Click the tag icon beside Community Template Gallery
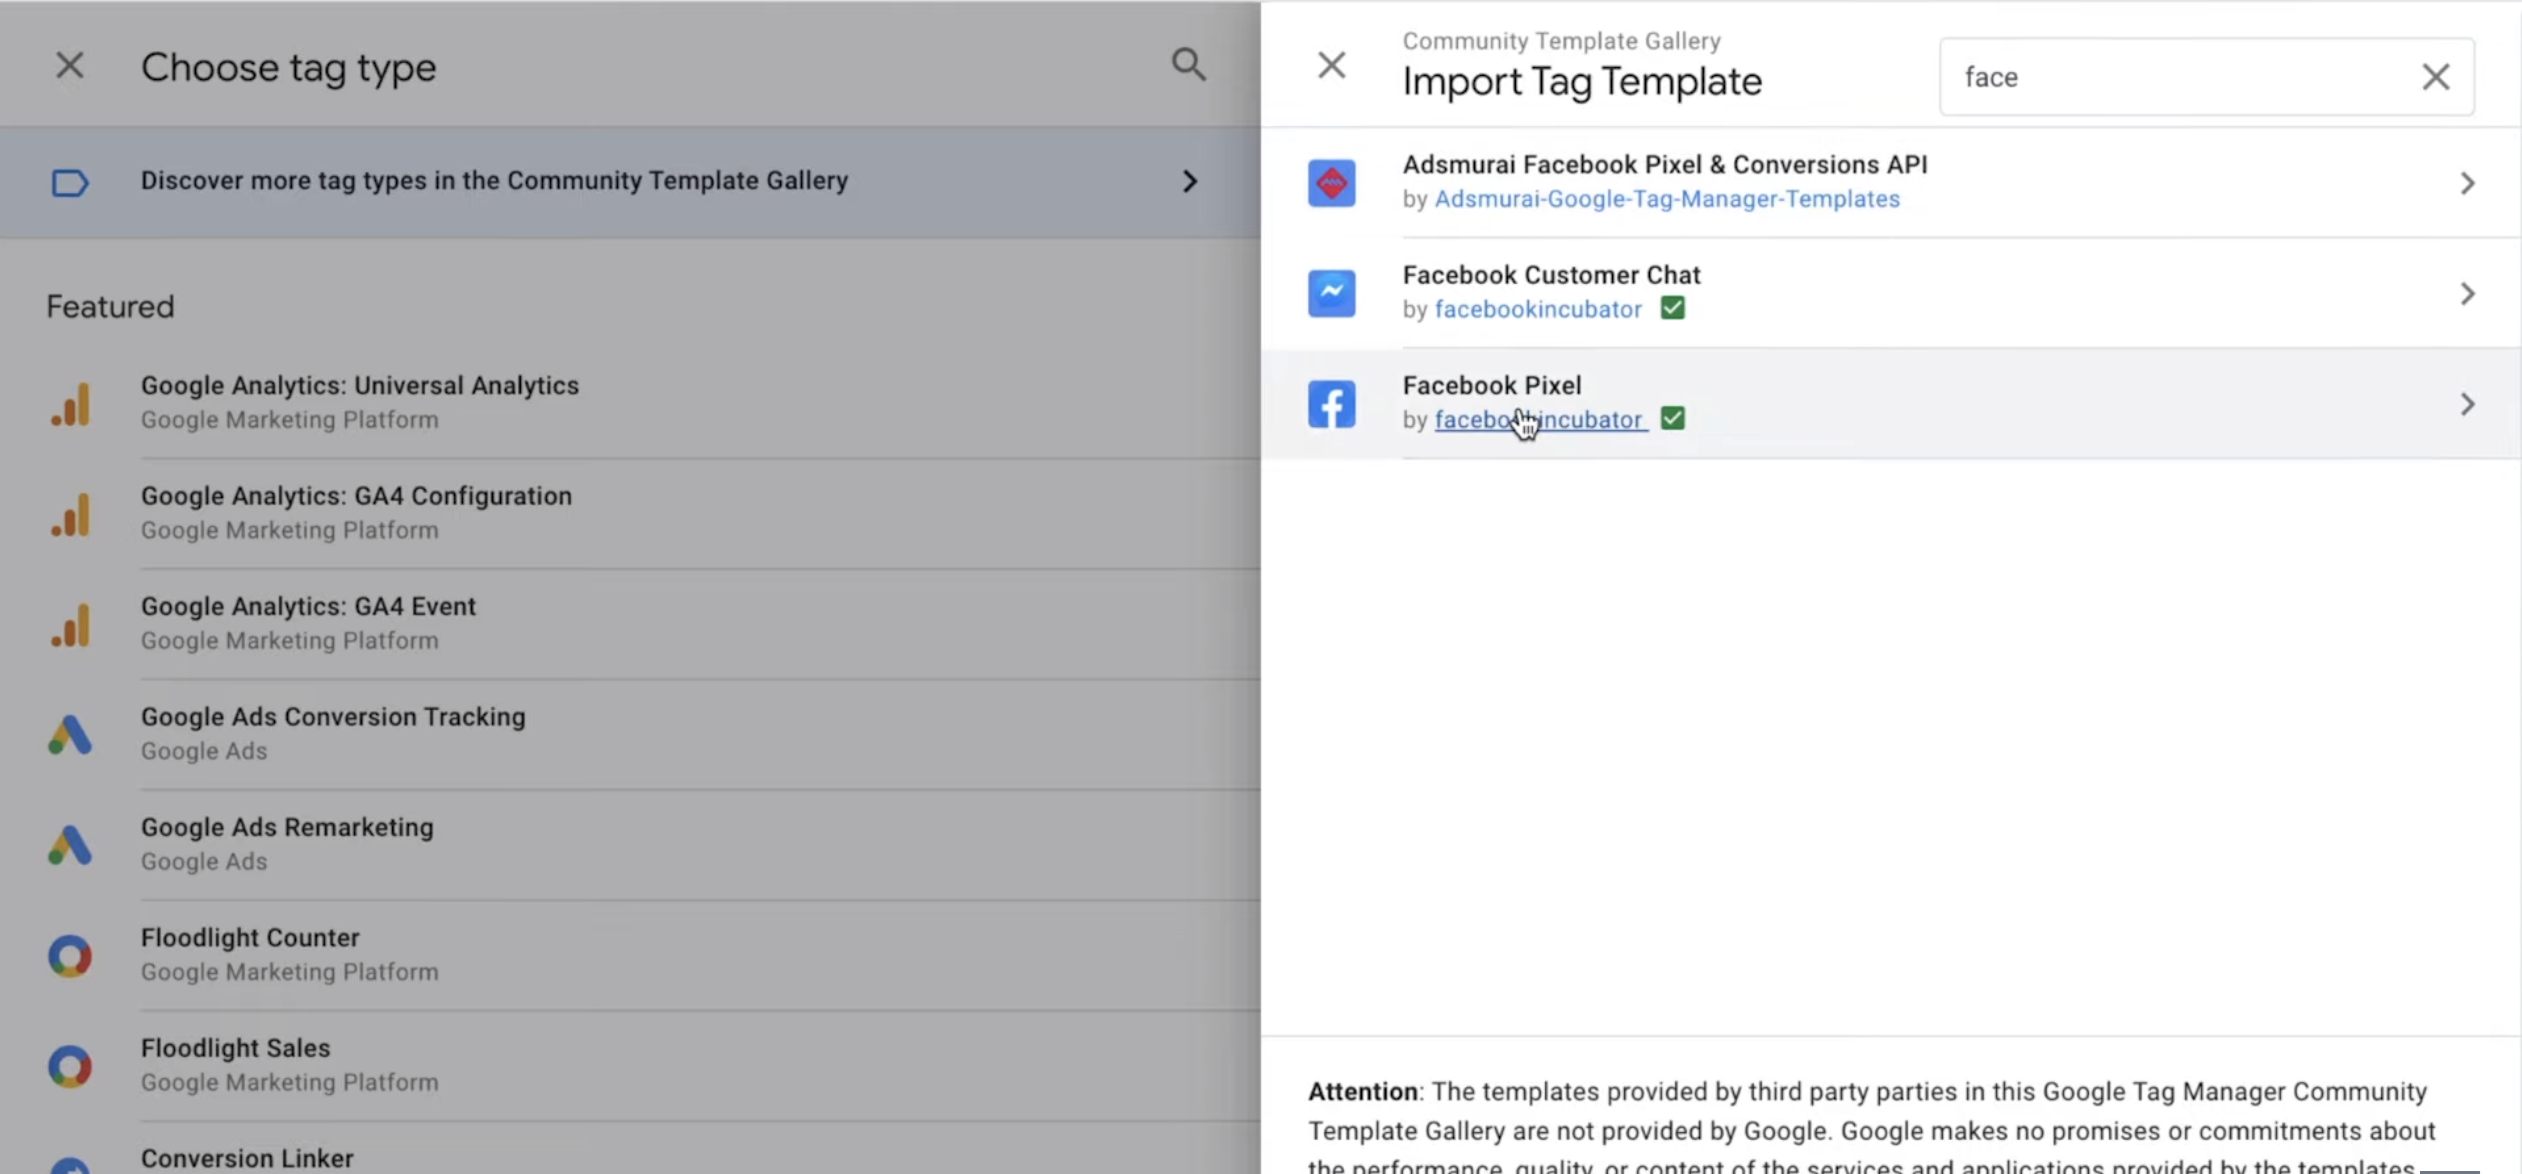Screen dimensions: 2522x1174 coord(70,182)
